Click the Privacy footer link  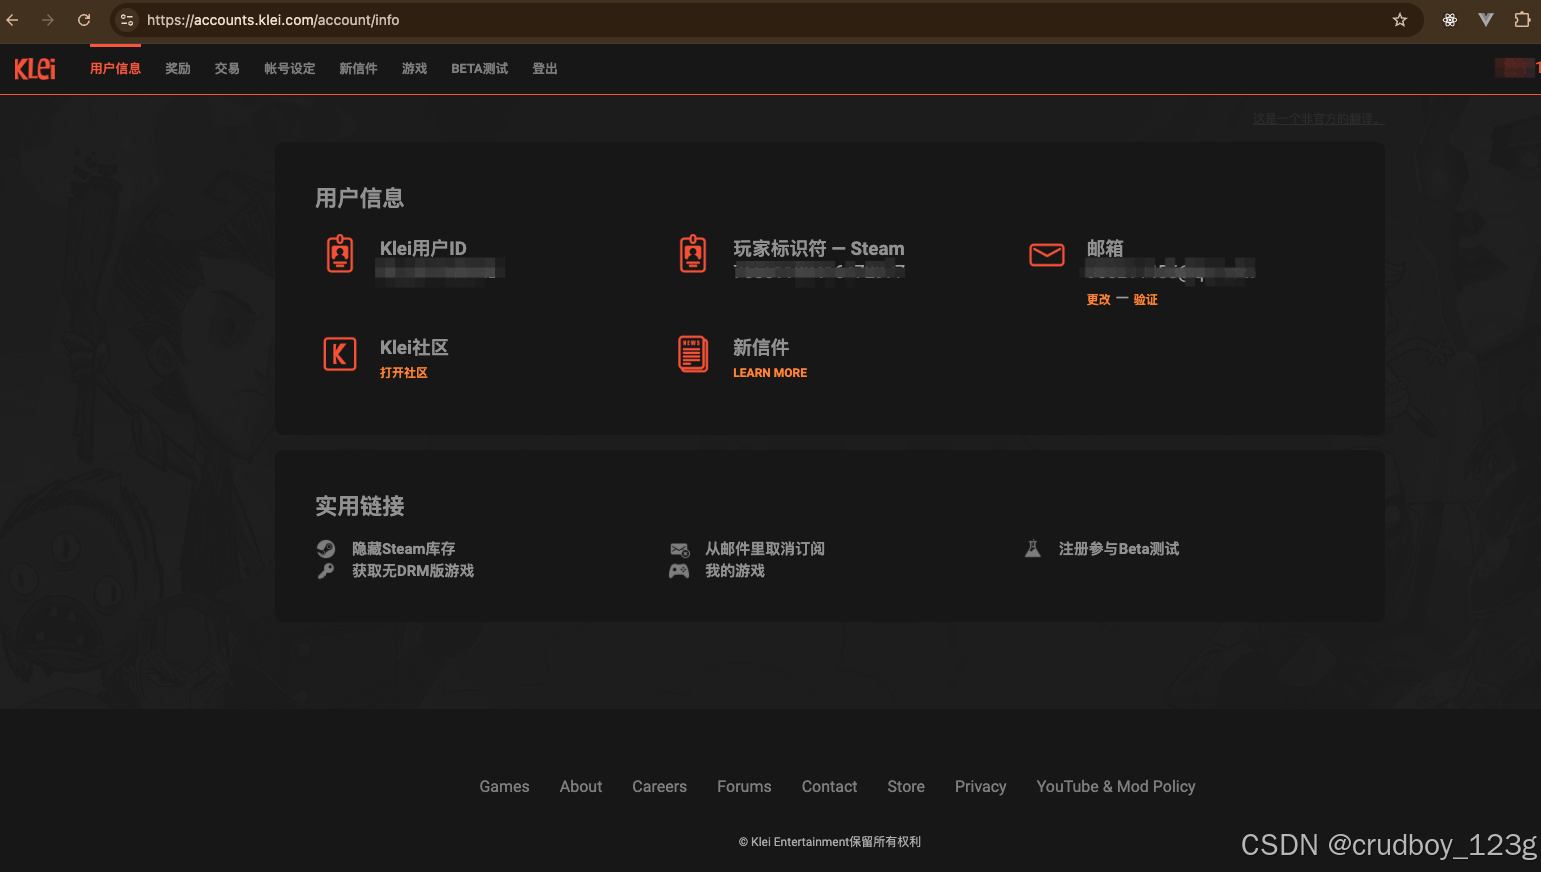coord(980,787)
